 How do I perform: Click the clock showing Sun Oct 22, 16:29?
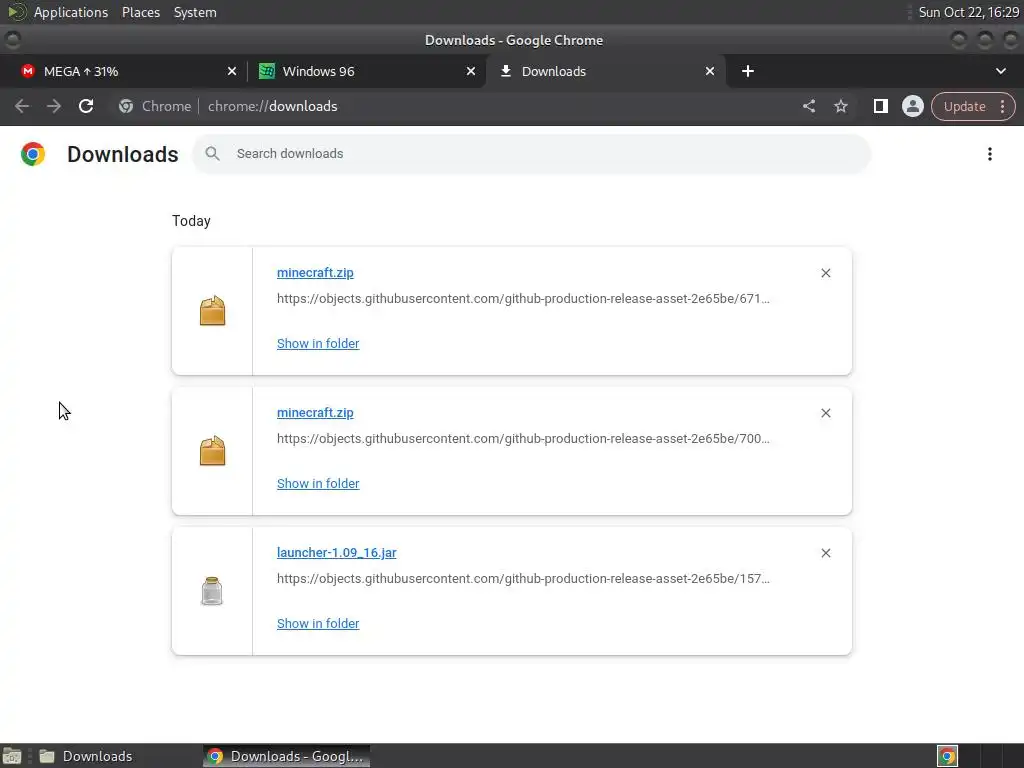pyautogui.click(x=968, y=12)
